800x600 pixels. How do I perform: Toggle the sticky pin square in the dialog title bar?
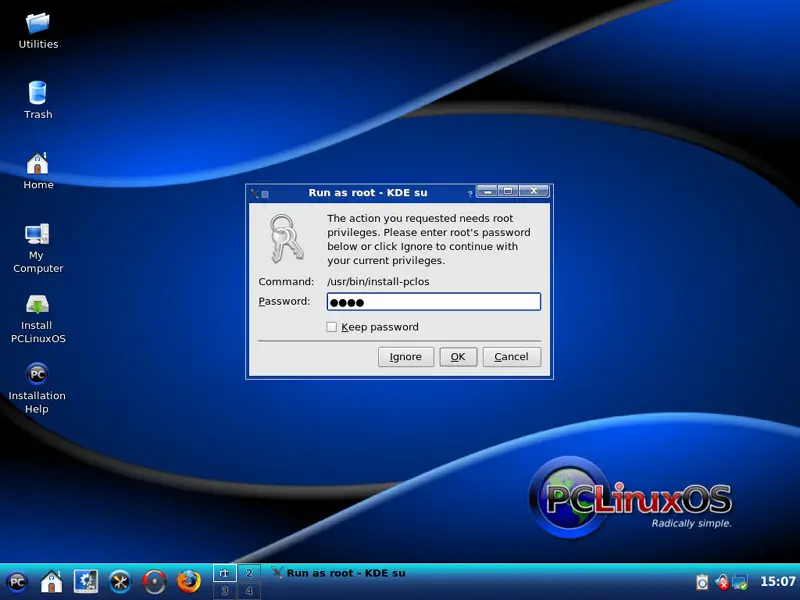pyautogui.click(x=265, y=194)
